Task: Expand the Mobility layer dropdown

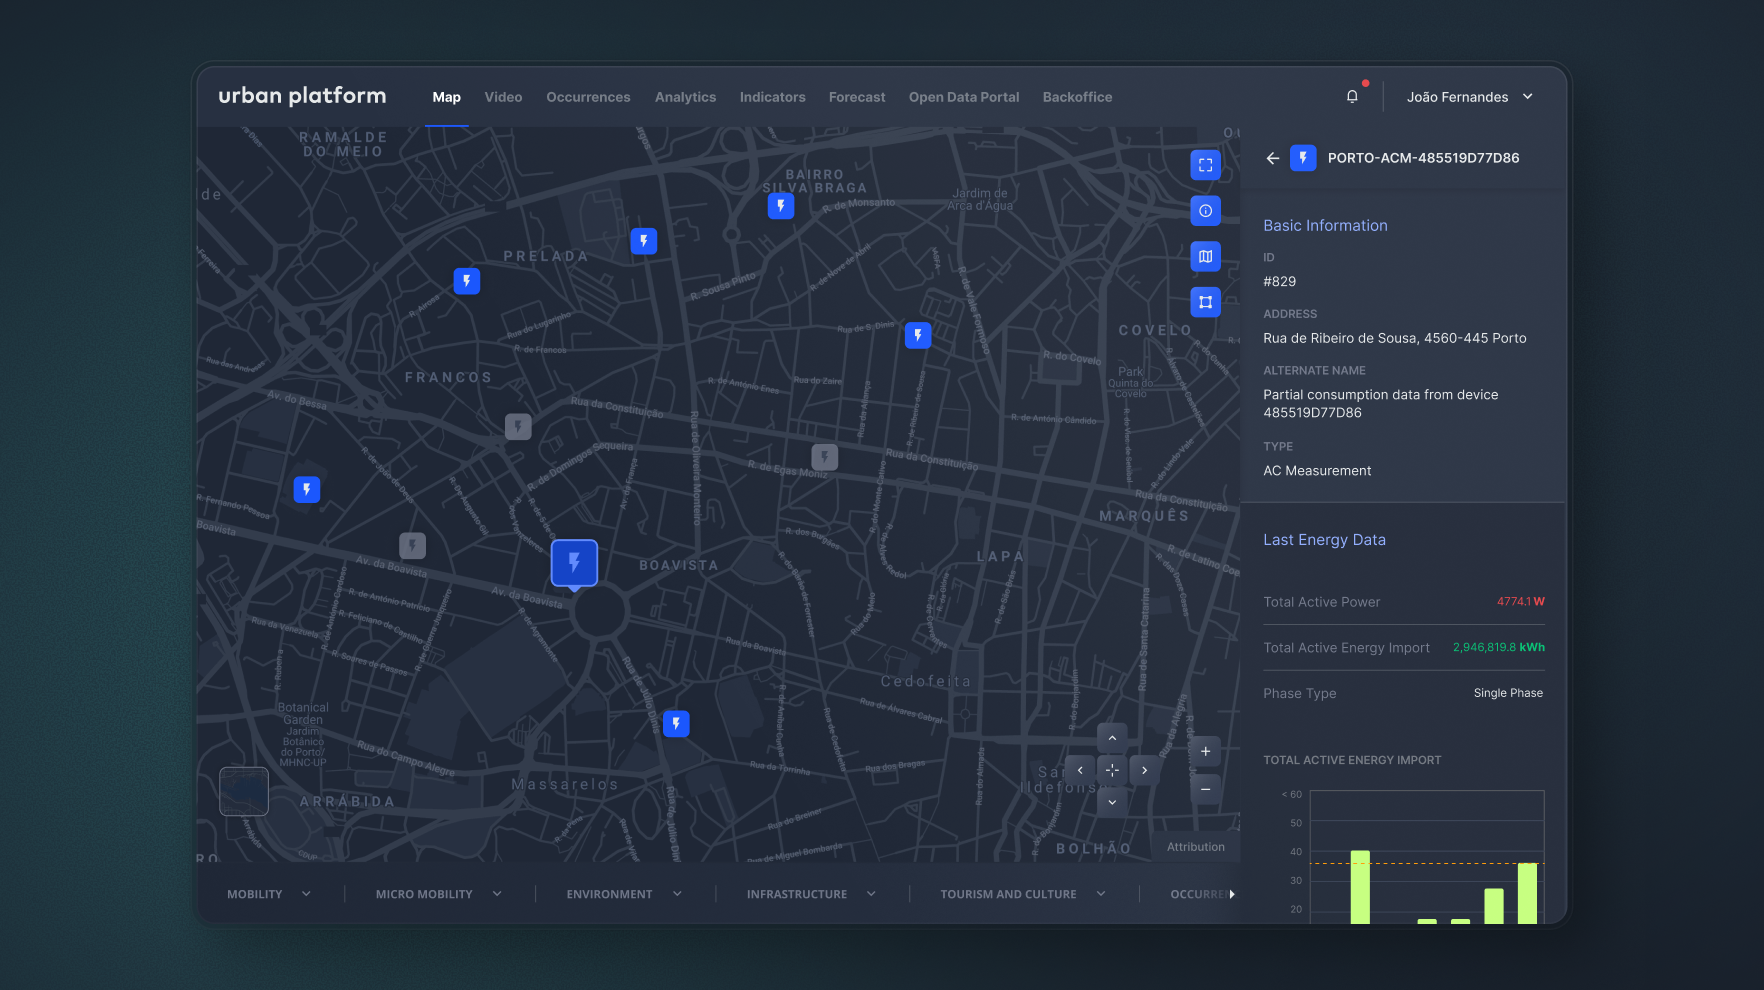Action: (268, 894)
